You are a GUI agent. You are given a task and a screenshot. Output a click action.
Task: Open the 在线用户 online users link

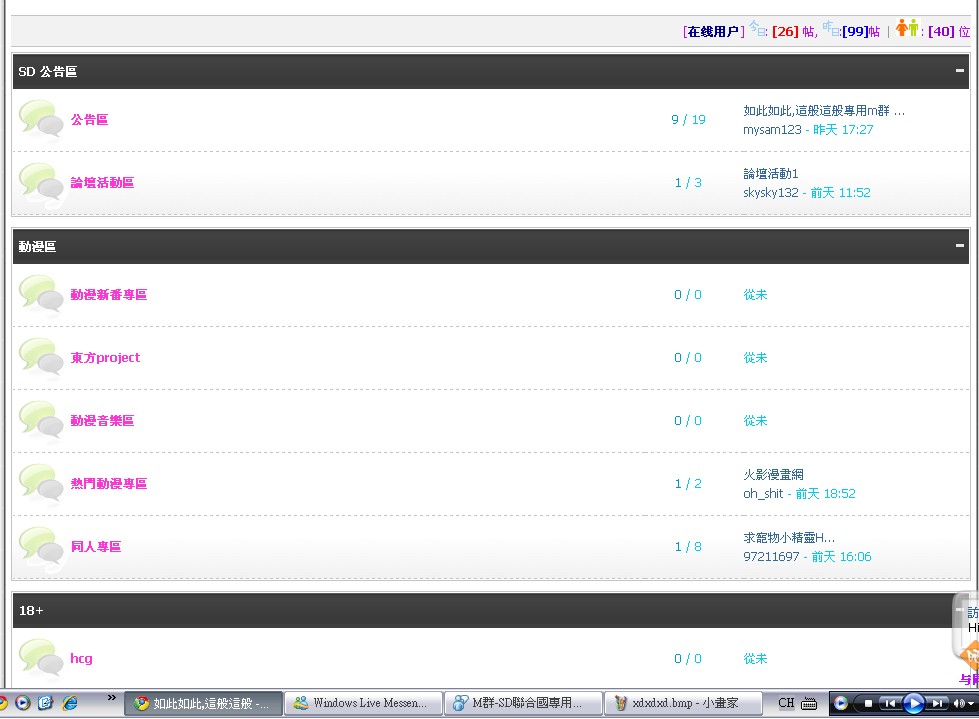[x=713, y=31]
